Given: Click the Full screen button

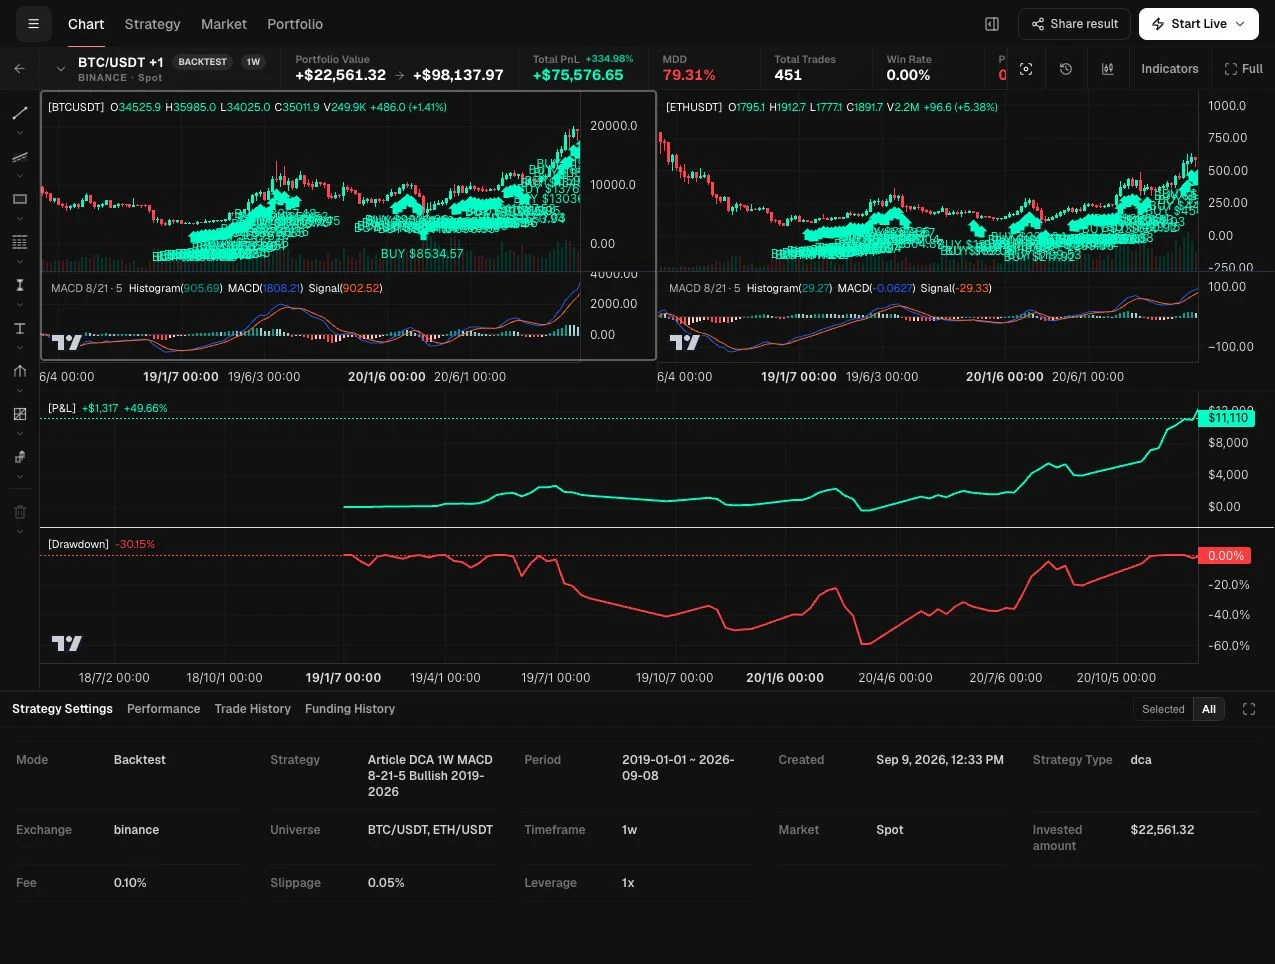Looking at the screenshot, I should (x=1243, y=69).
